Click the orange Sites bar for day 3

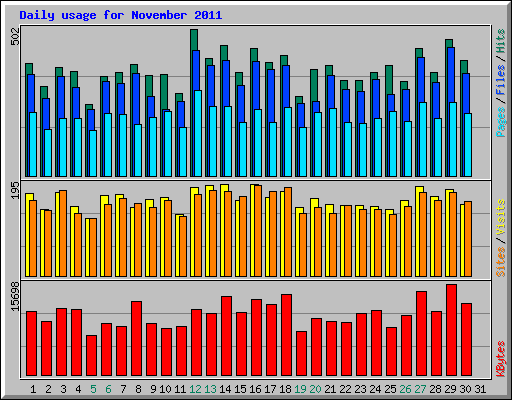click(x=63, y=233)
